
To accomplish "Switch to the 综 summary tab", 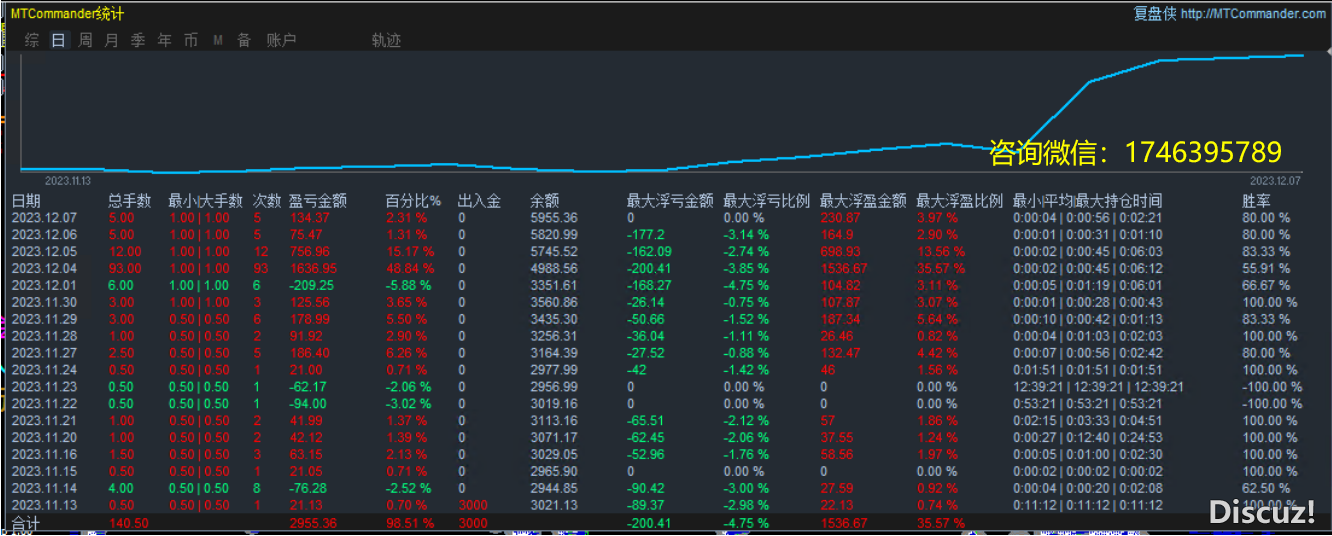I will 32,41.
